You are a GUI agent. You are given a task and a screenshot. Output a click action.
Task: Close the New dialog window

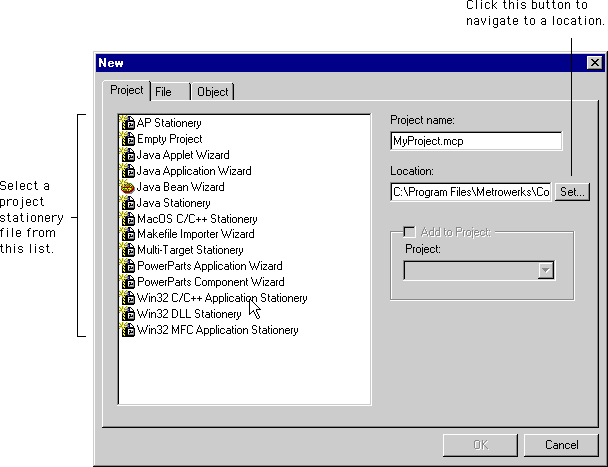click(594, 63)
